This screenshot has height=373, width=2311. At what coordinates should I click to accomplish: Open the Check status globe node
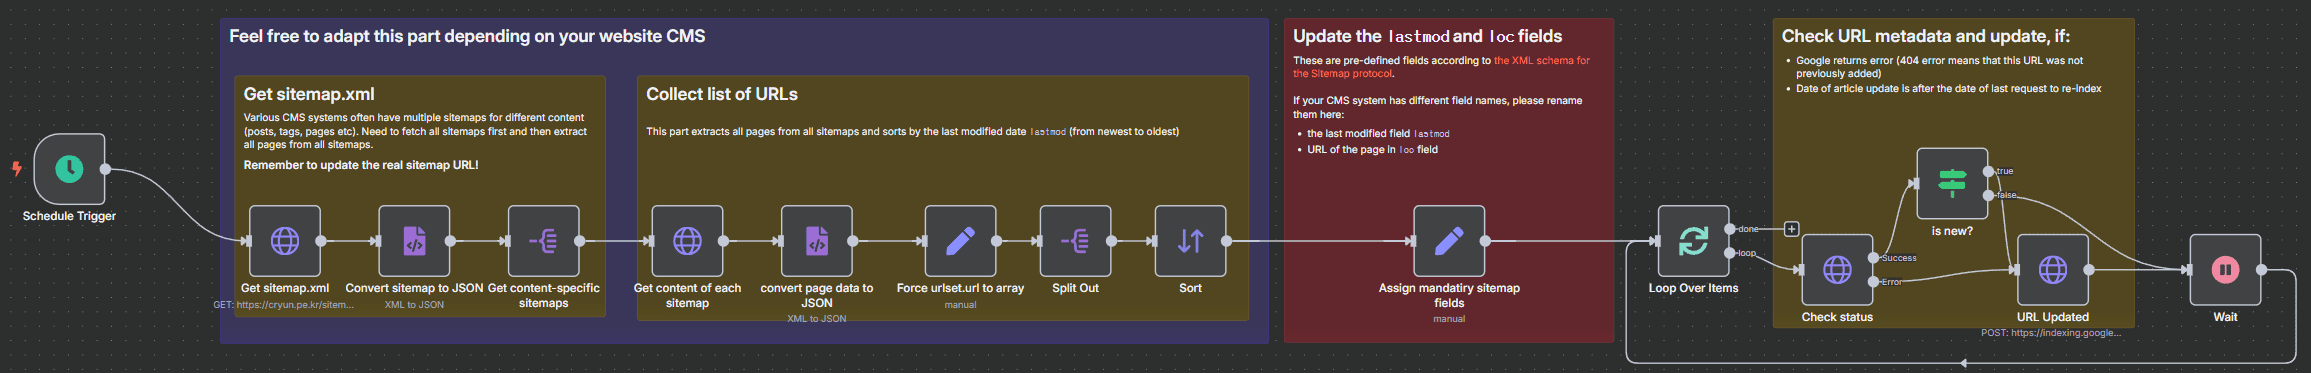click(x=1837, y=270)
